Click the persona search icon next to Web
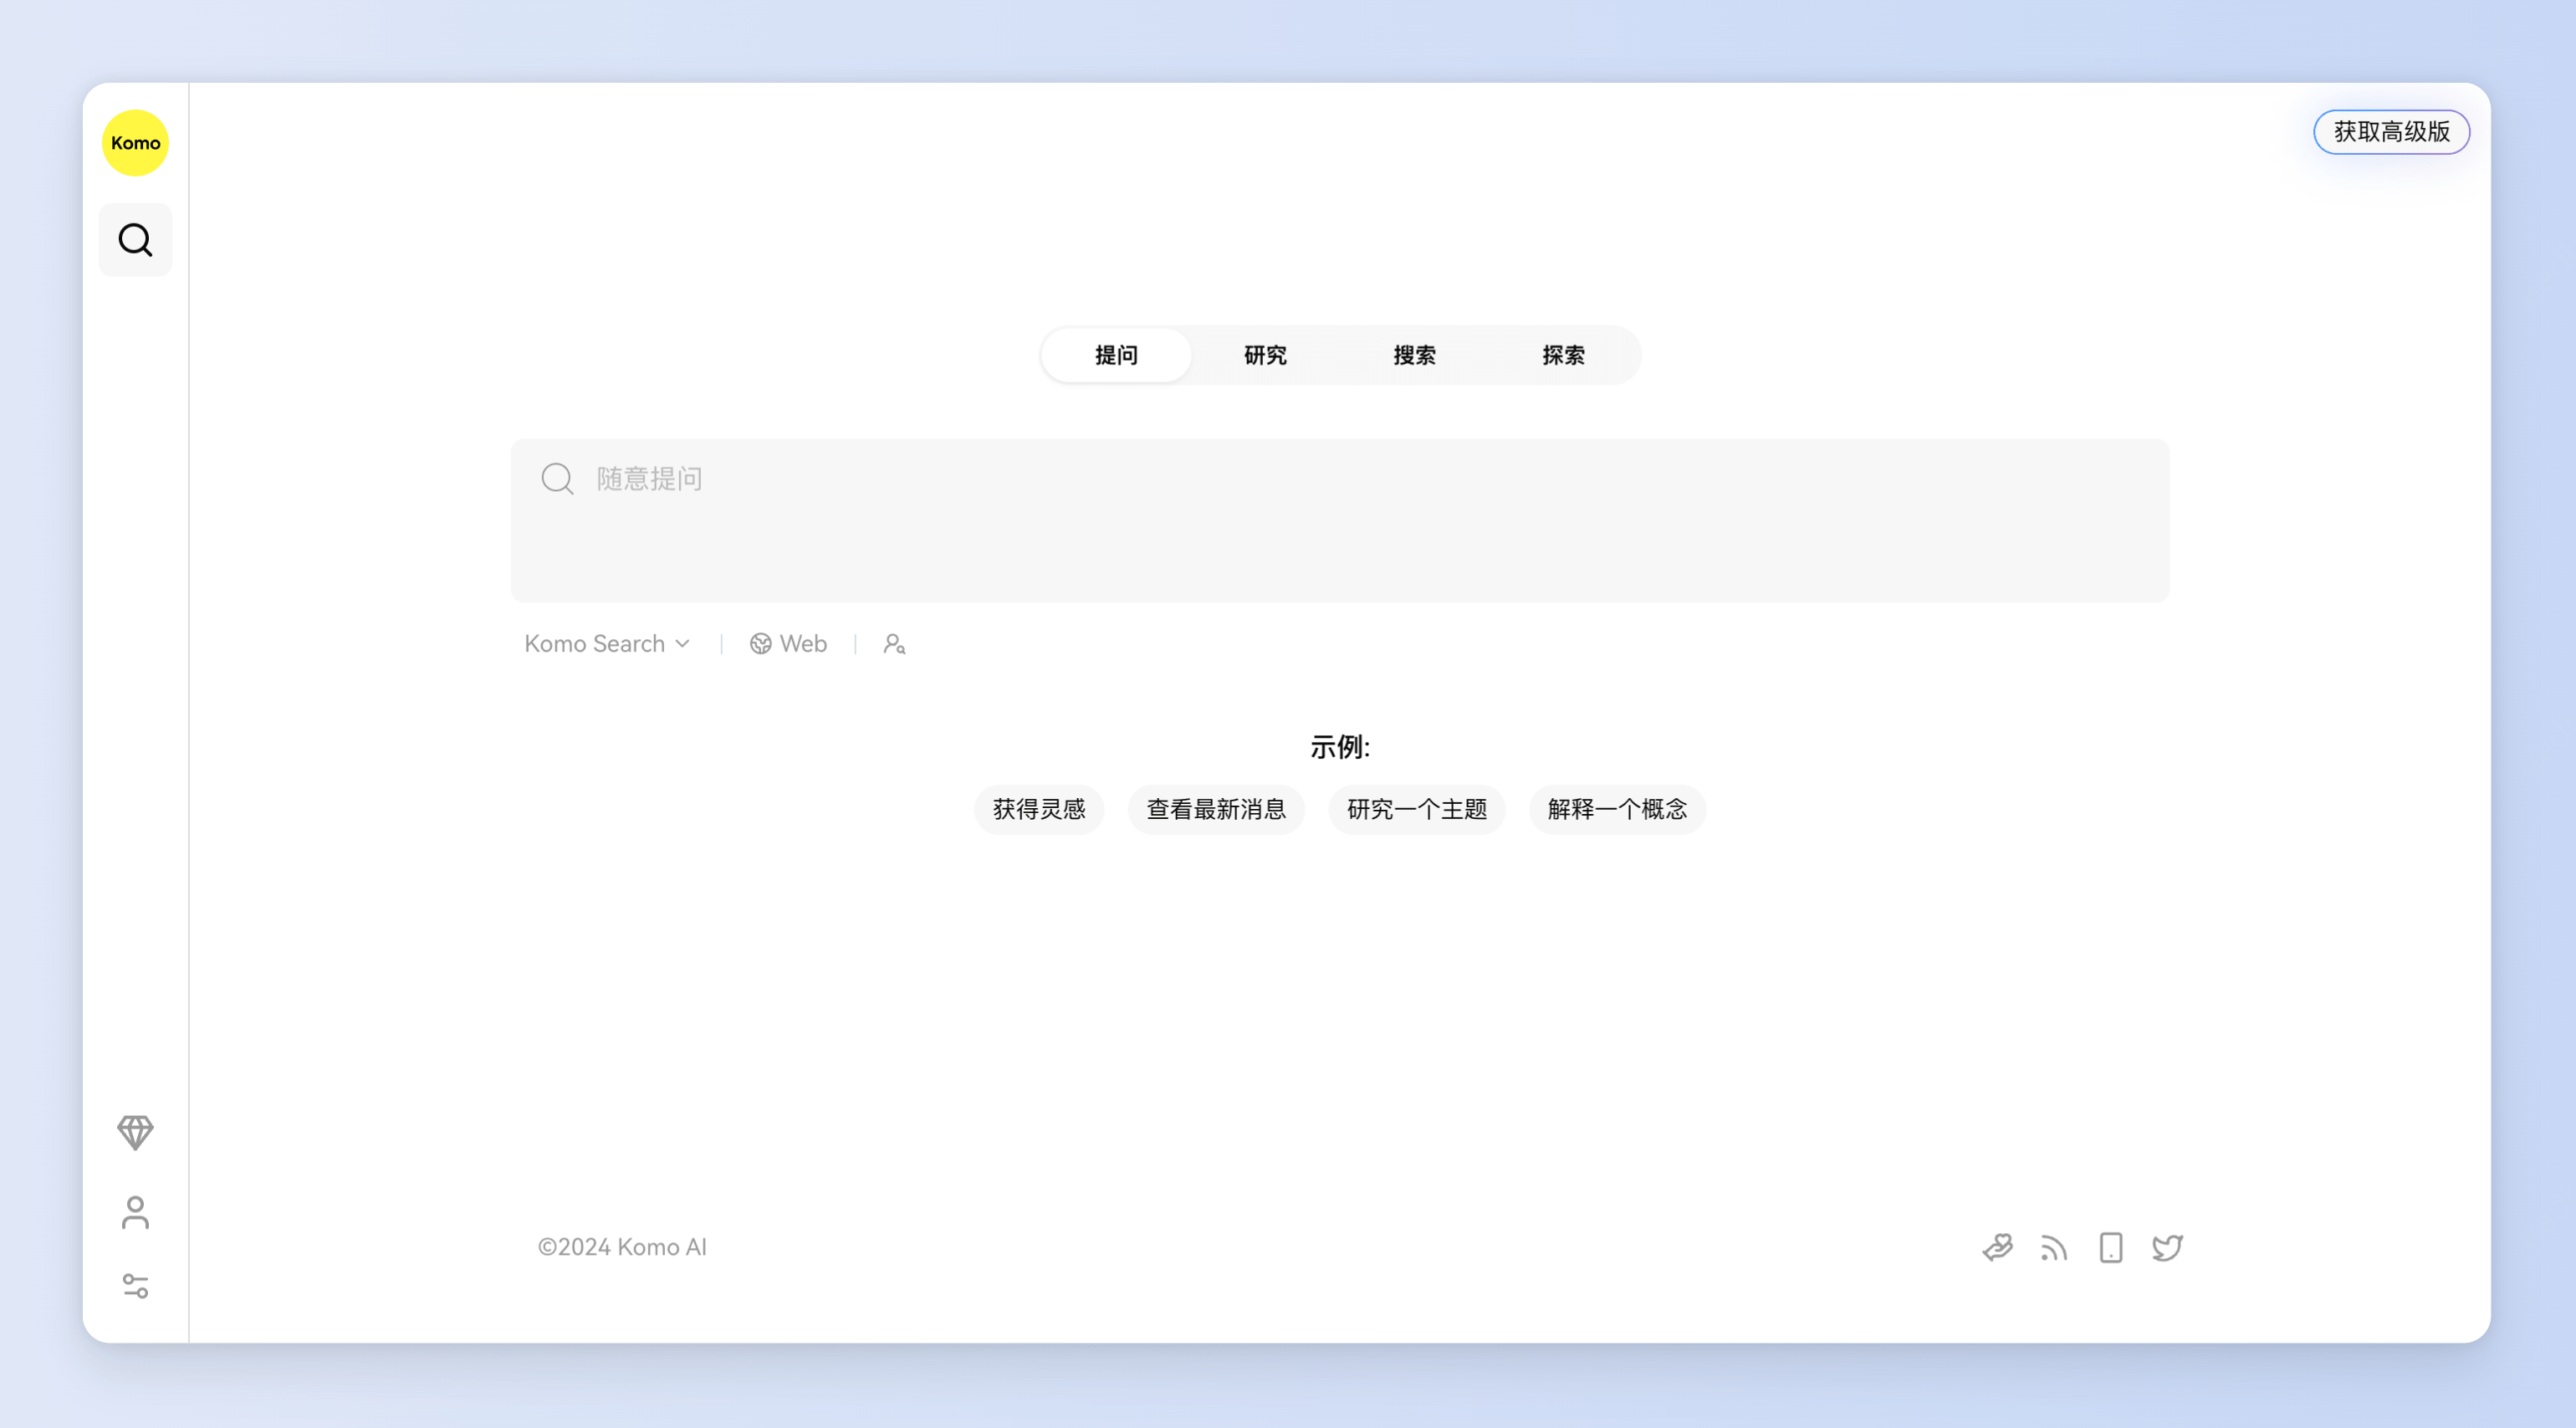The width and height of the screenshot is (2576, 1428). click(x=894, y=644)
